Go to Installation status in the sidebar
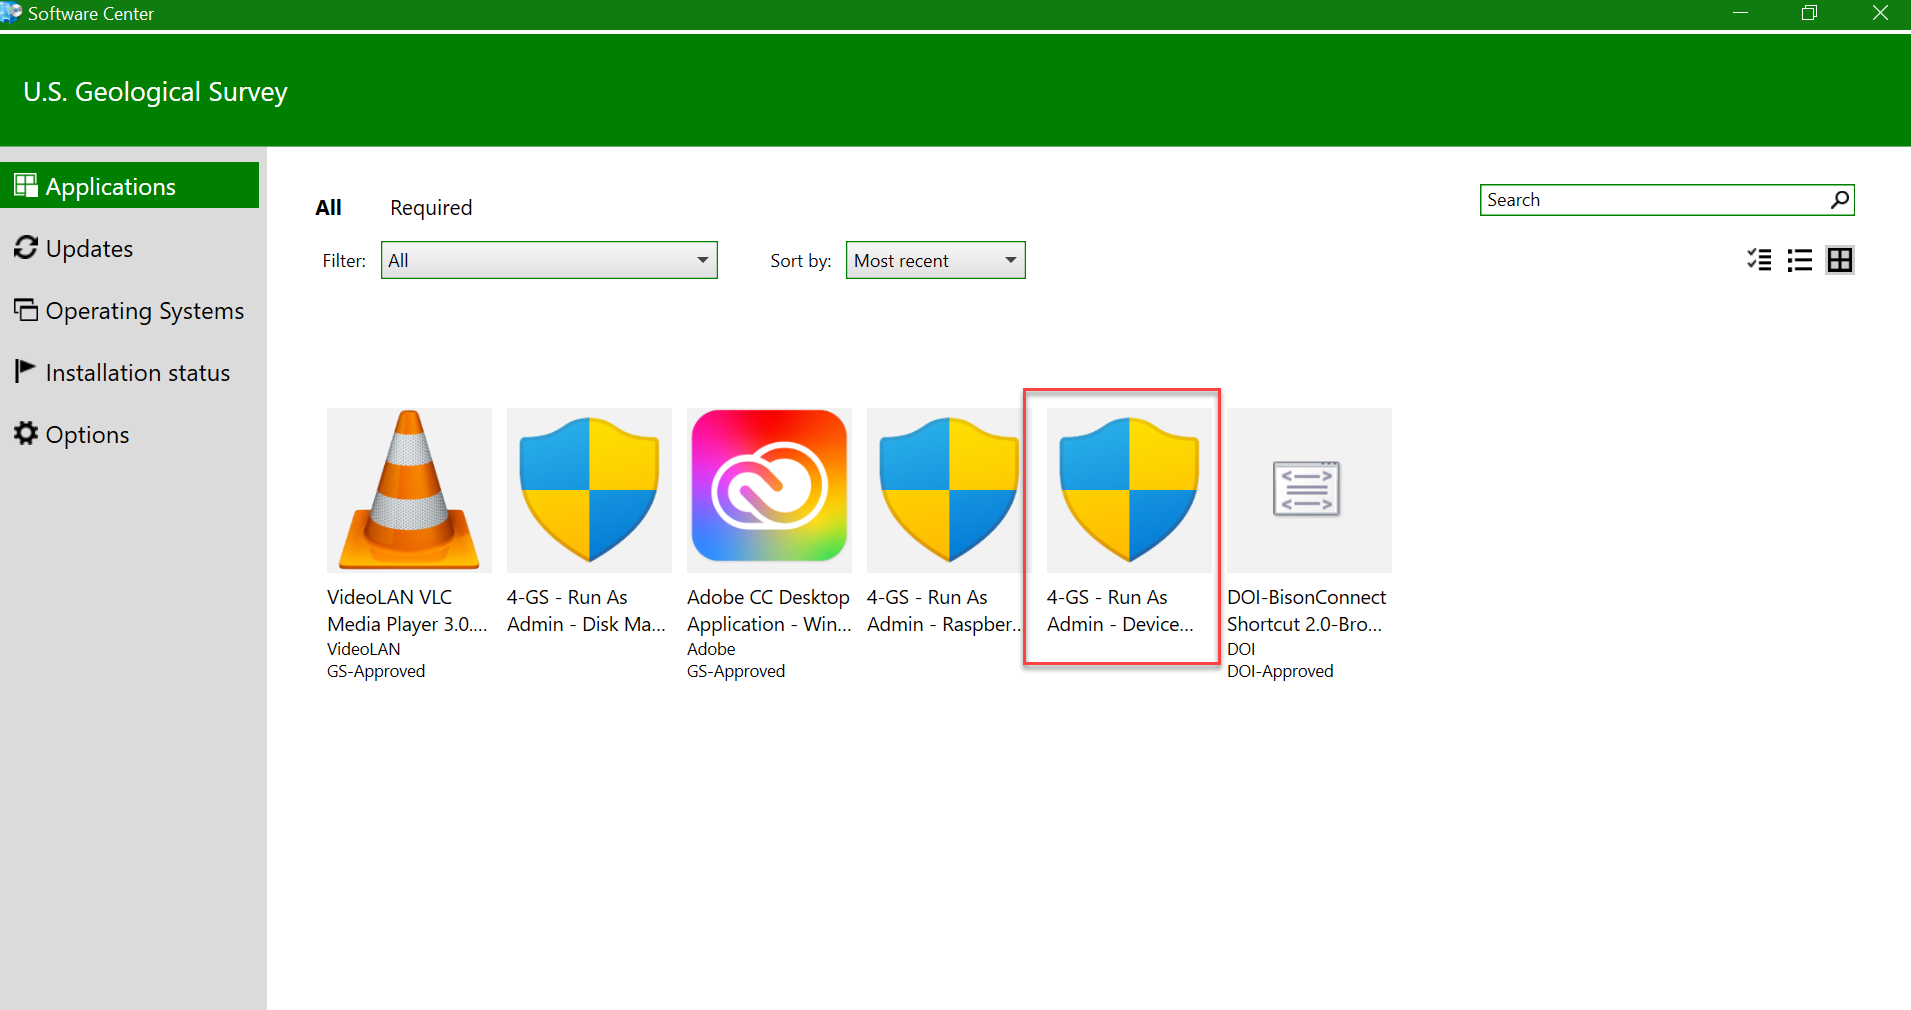The width and height of the screenshot is (1911, 1010). coord(130,372)
